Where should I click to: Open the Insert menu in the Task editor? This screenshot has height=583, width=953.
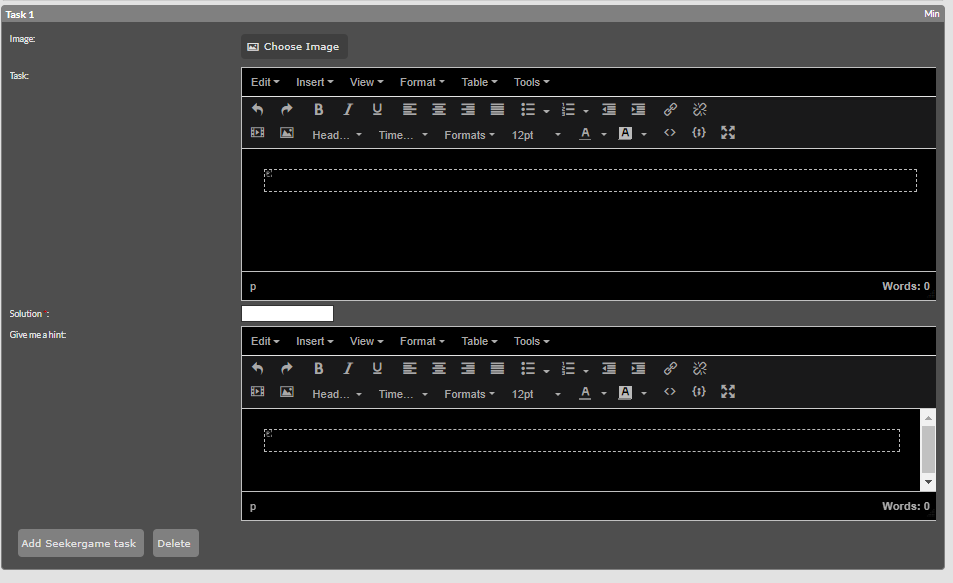pyautogui.click(x=315, y=82)
